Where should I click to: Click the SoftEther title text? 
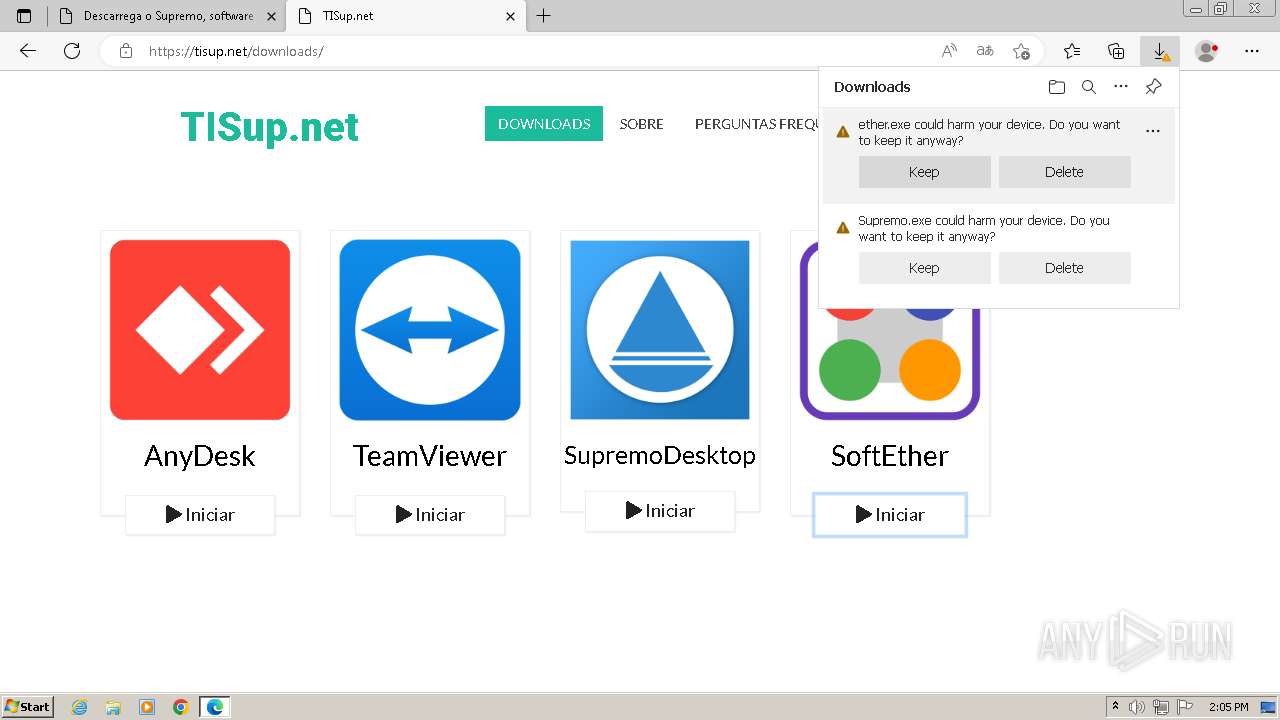[x=890, y=456]
